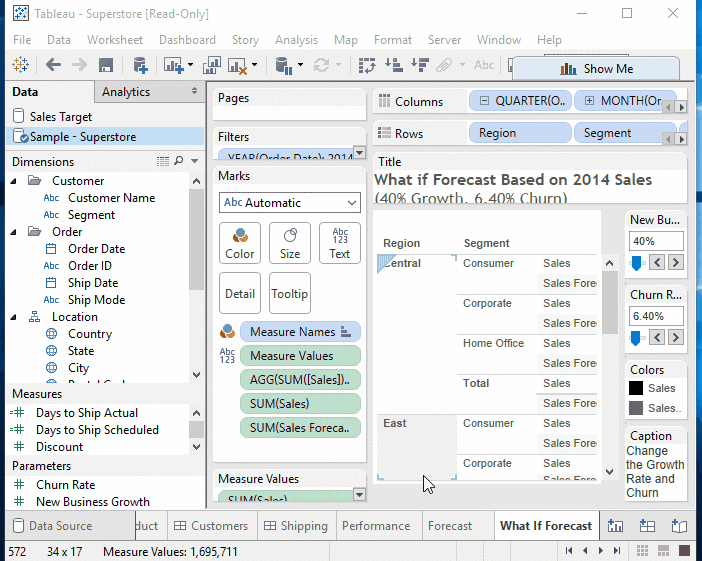Click the New Business Growth slider handle

pos(635,262)
